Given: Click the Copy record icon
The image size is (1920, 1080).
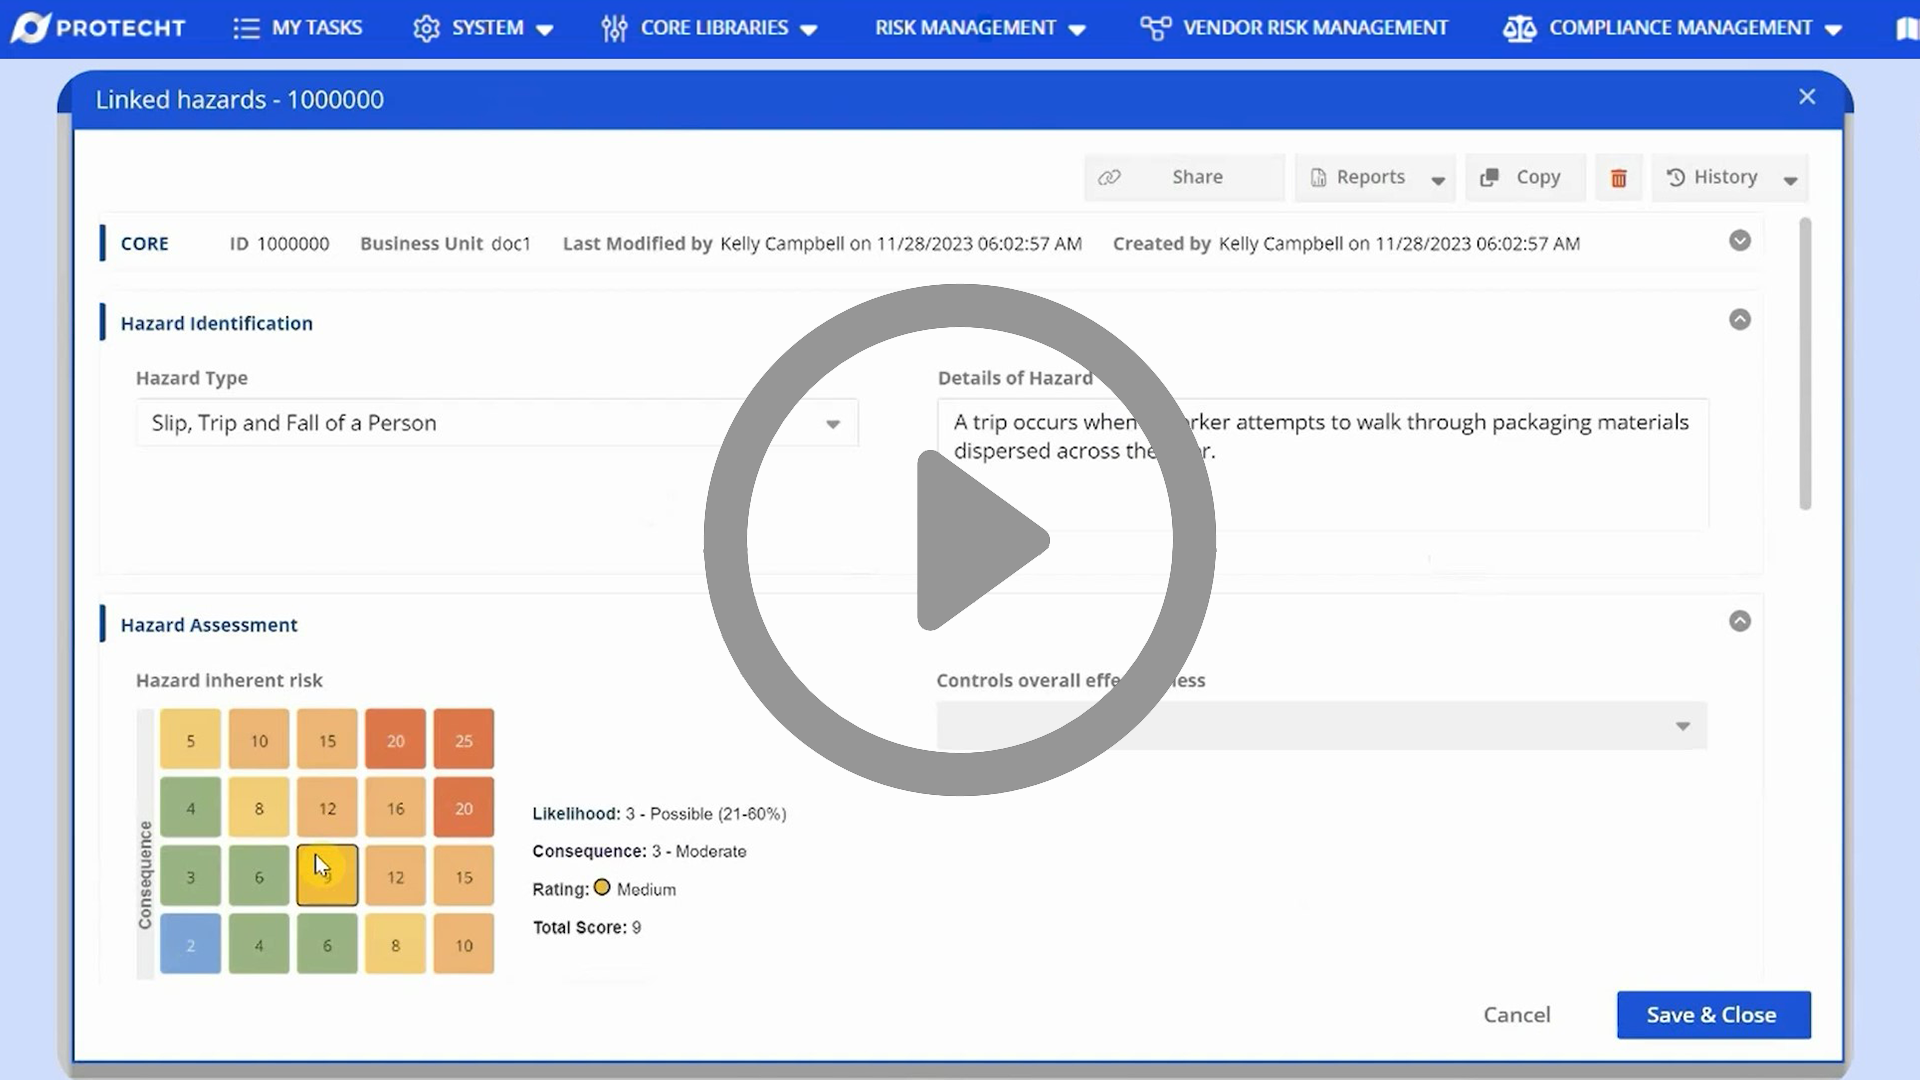Looking at the screenshot, I should pyautogui.click(x=1491, y=177).
